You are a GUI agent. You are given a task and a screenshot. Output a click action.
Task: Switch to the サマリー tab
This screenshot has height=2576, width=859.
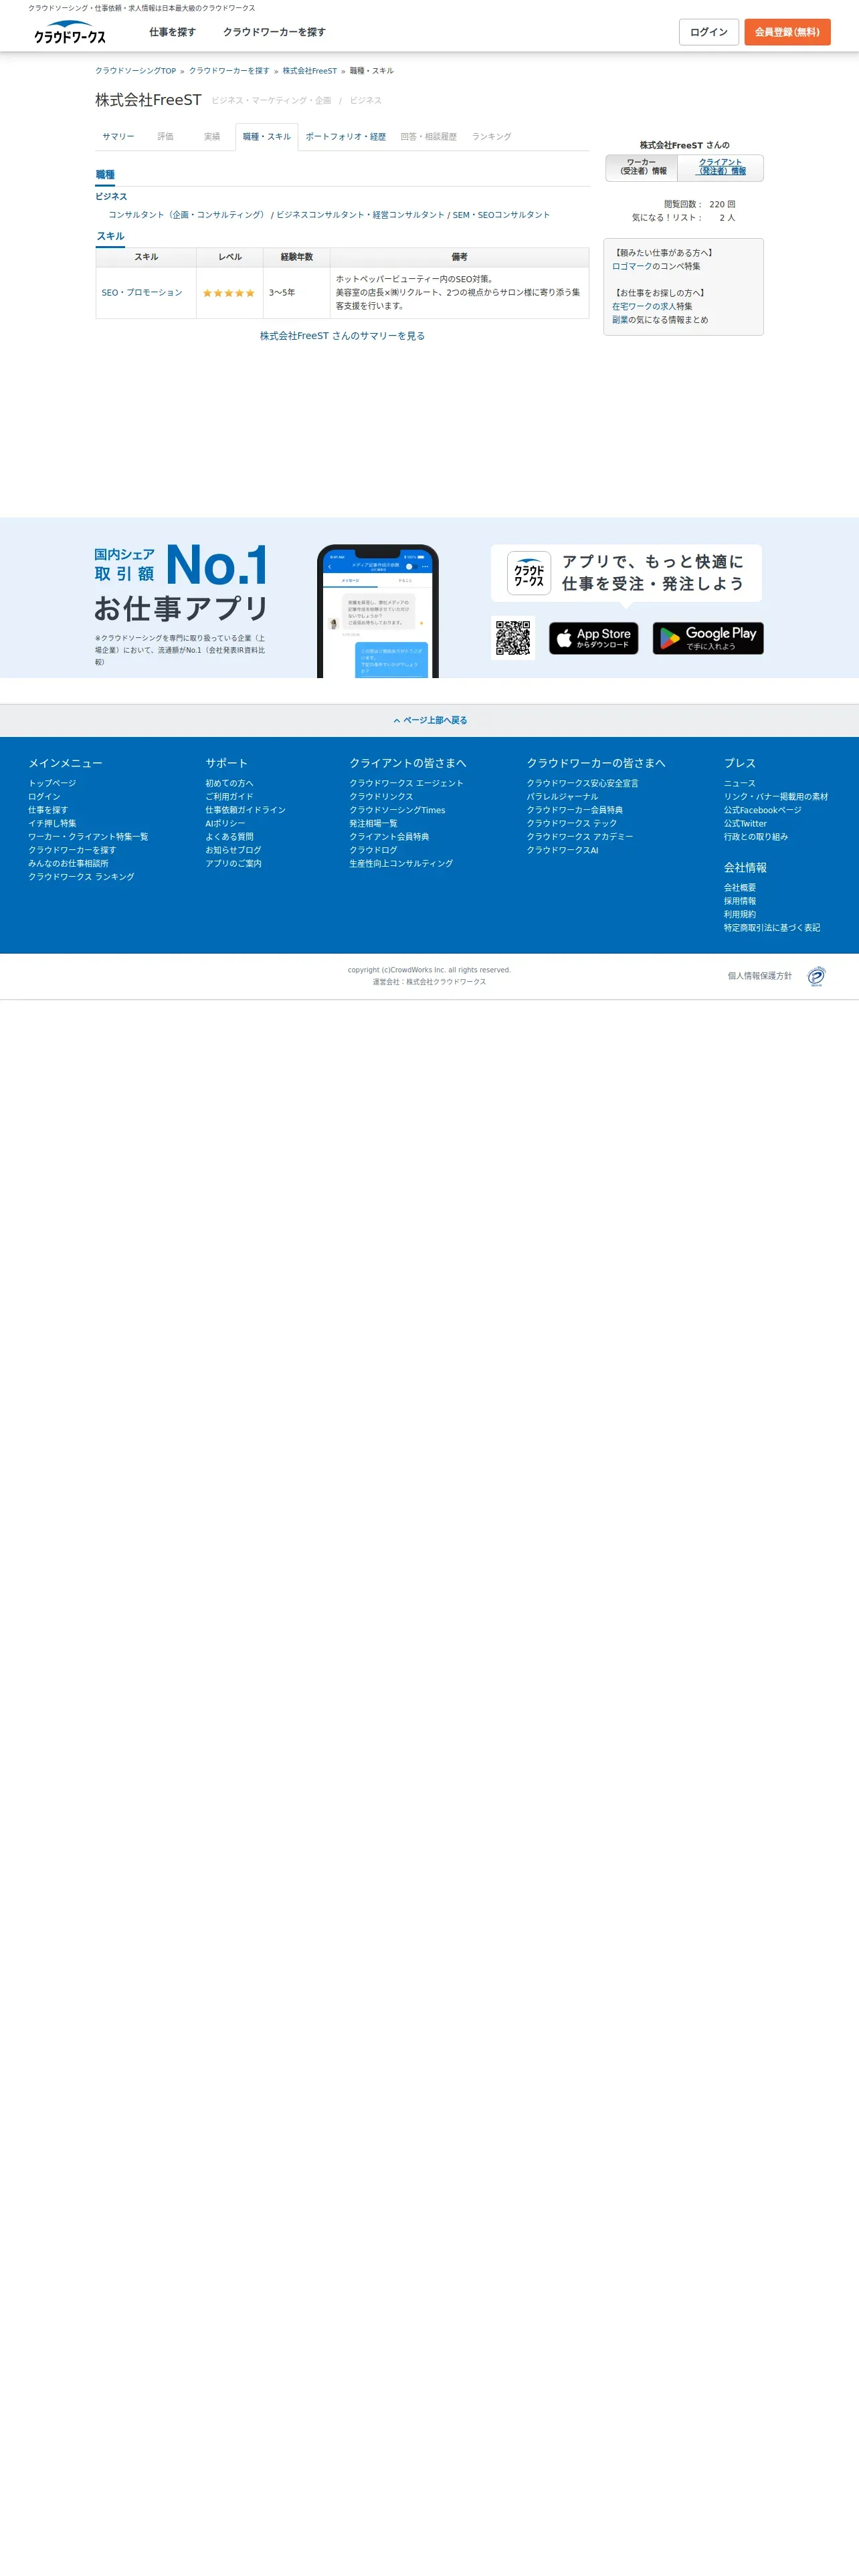(118, 137)
